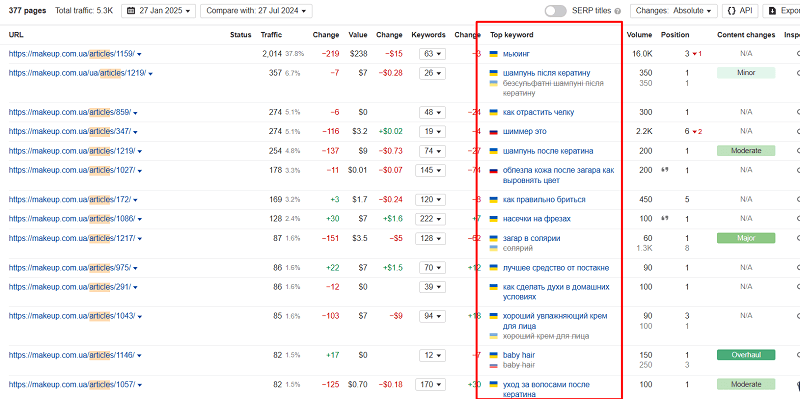
Task: Click the Moderate badge for articles/1057/
Action: pos(746,384)
